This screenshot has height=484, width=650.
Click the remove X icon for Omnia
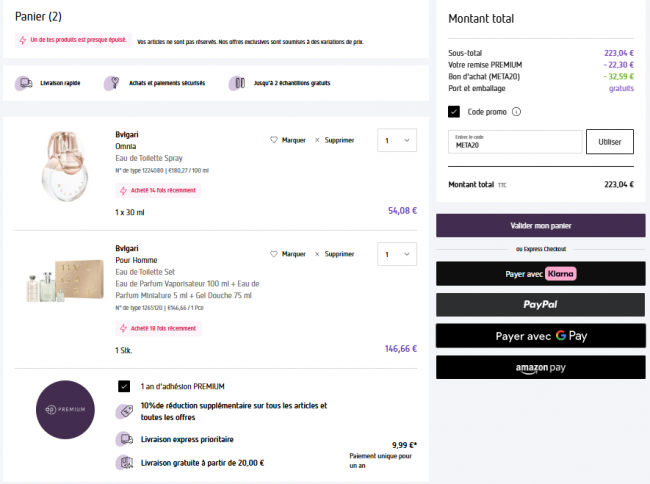317,140
